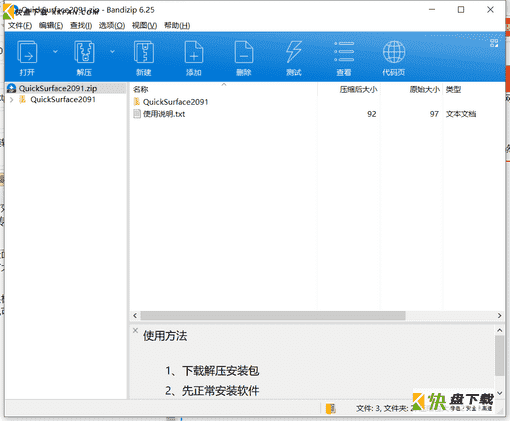Select QuickSurface2091 folder name in tree panel
The image size is (510, 421).
[x=63, y=100]
